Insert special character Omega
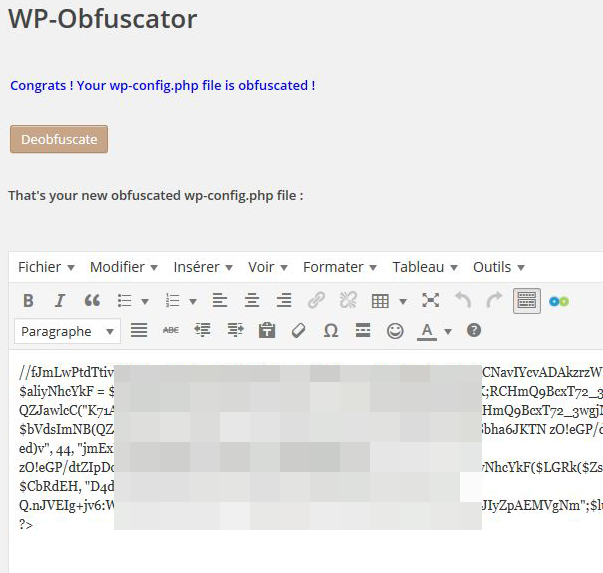Viewport: 603px width, 573px height. (x=331, y=330)
